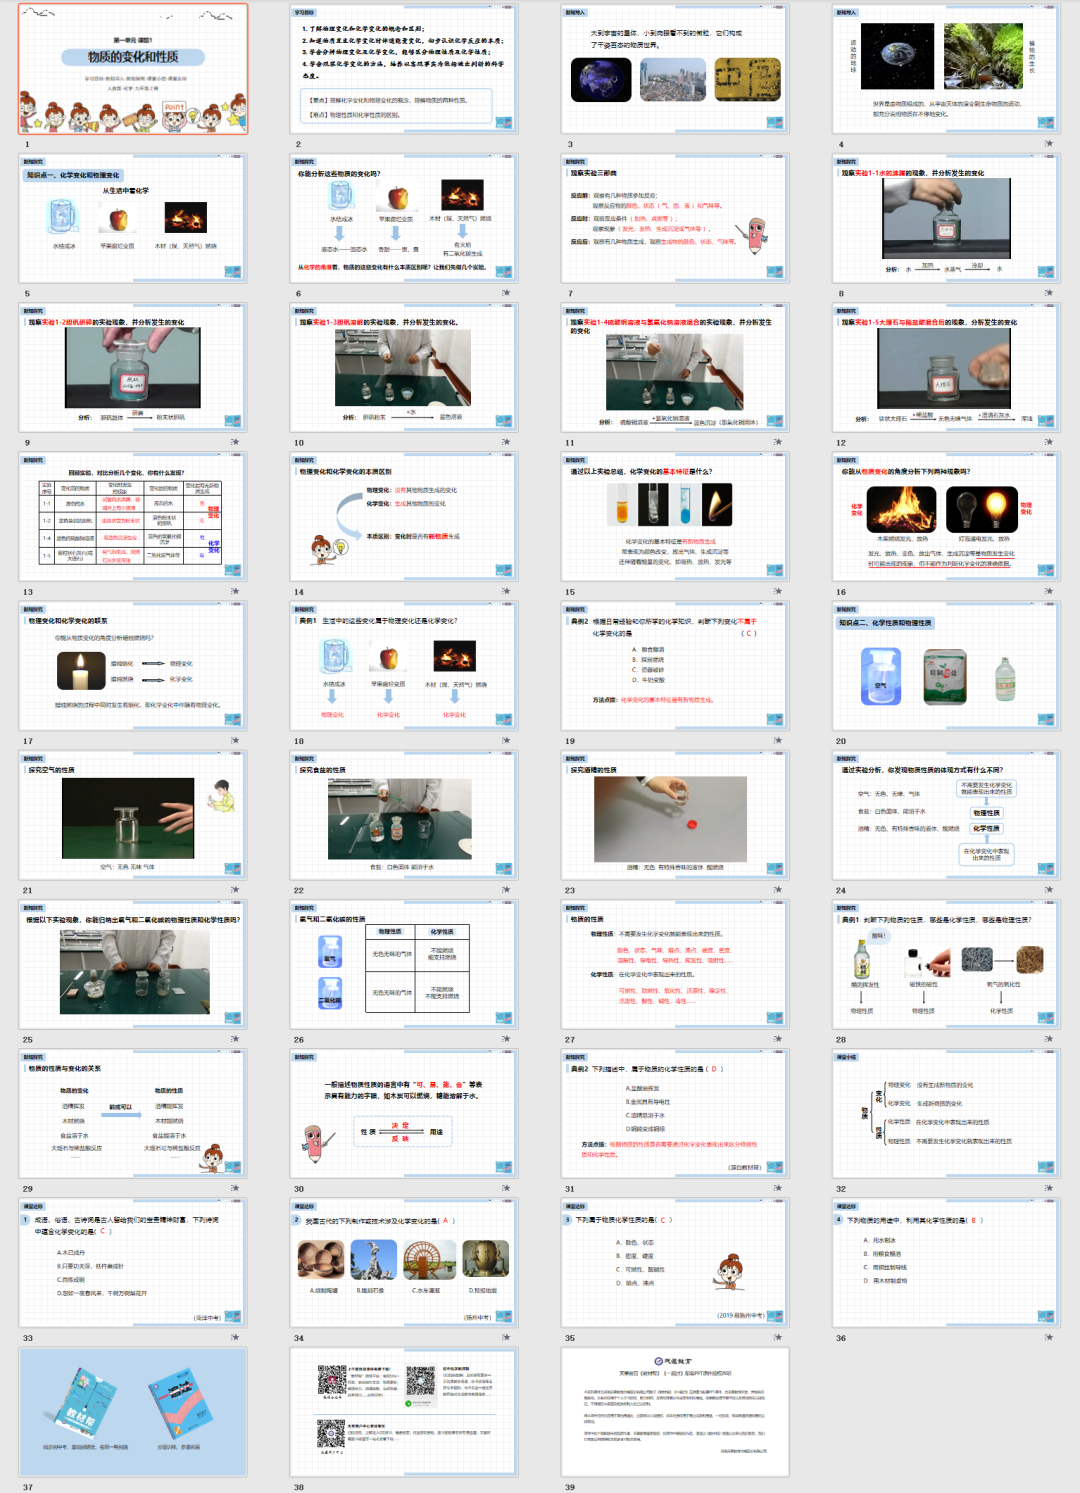Click the transition star icon under slide 22
The width and height of the screenshot is (1080, 1493).
pos(506,890)
